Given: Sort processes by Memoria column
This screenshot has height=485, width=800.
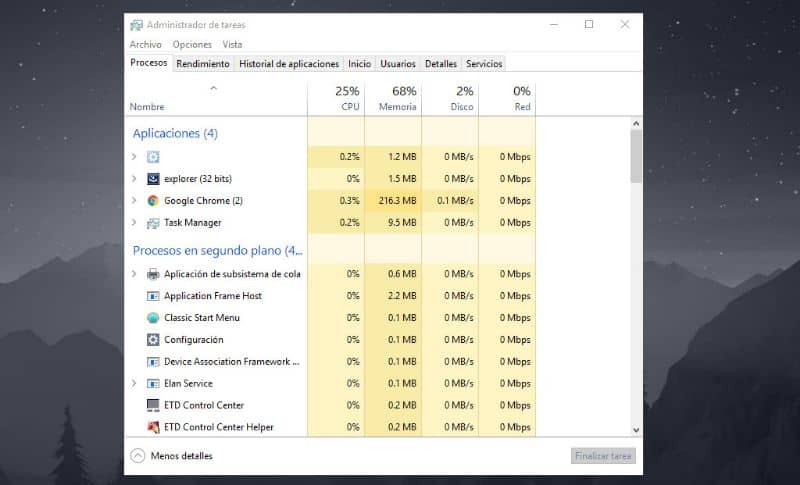Looking at the screenshot, I should pyautogui.click(x=397, y=99).
